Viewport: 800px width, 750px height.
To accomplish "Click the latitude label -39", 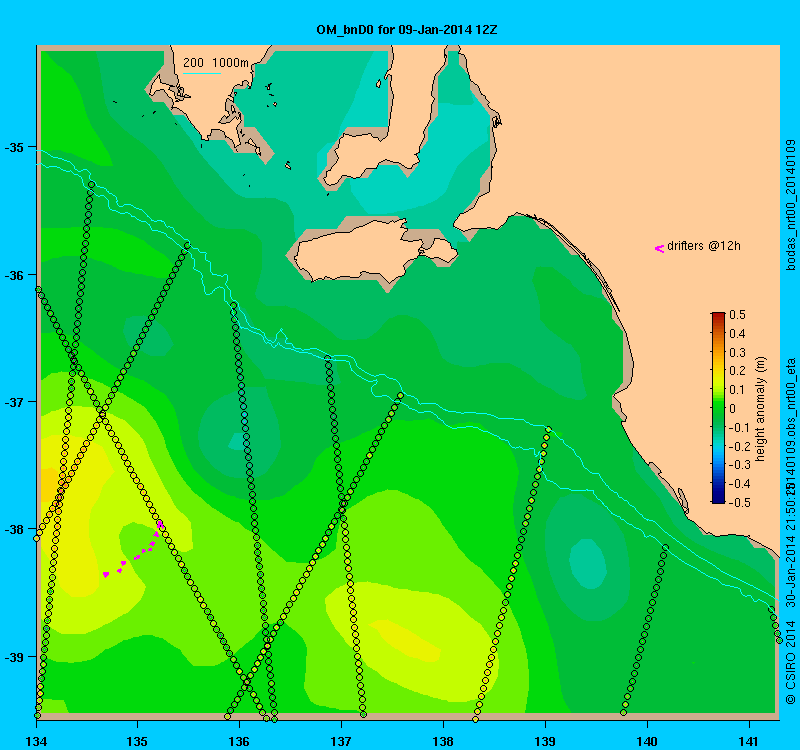I will pos(14,657).
